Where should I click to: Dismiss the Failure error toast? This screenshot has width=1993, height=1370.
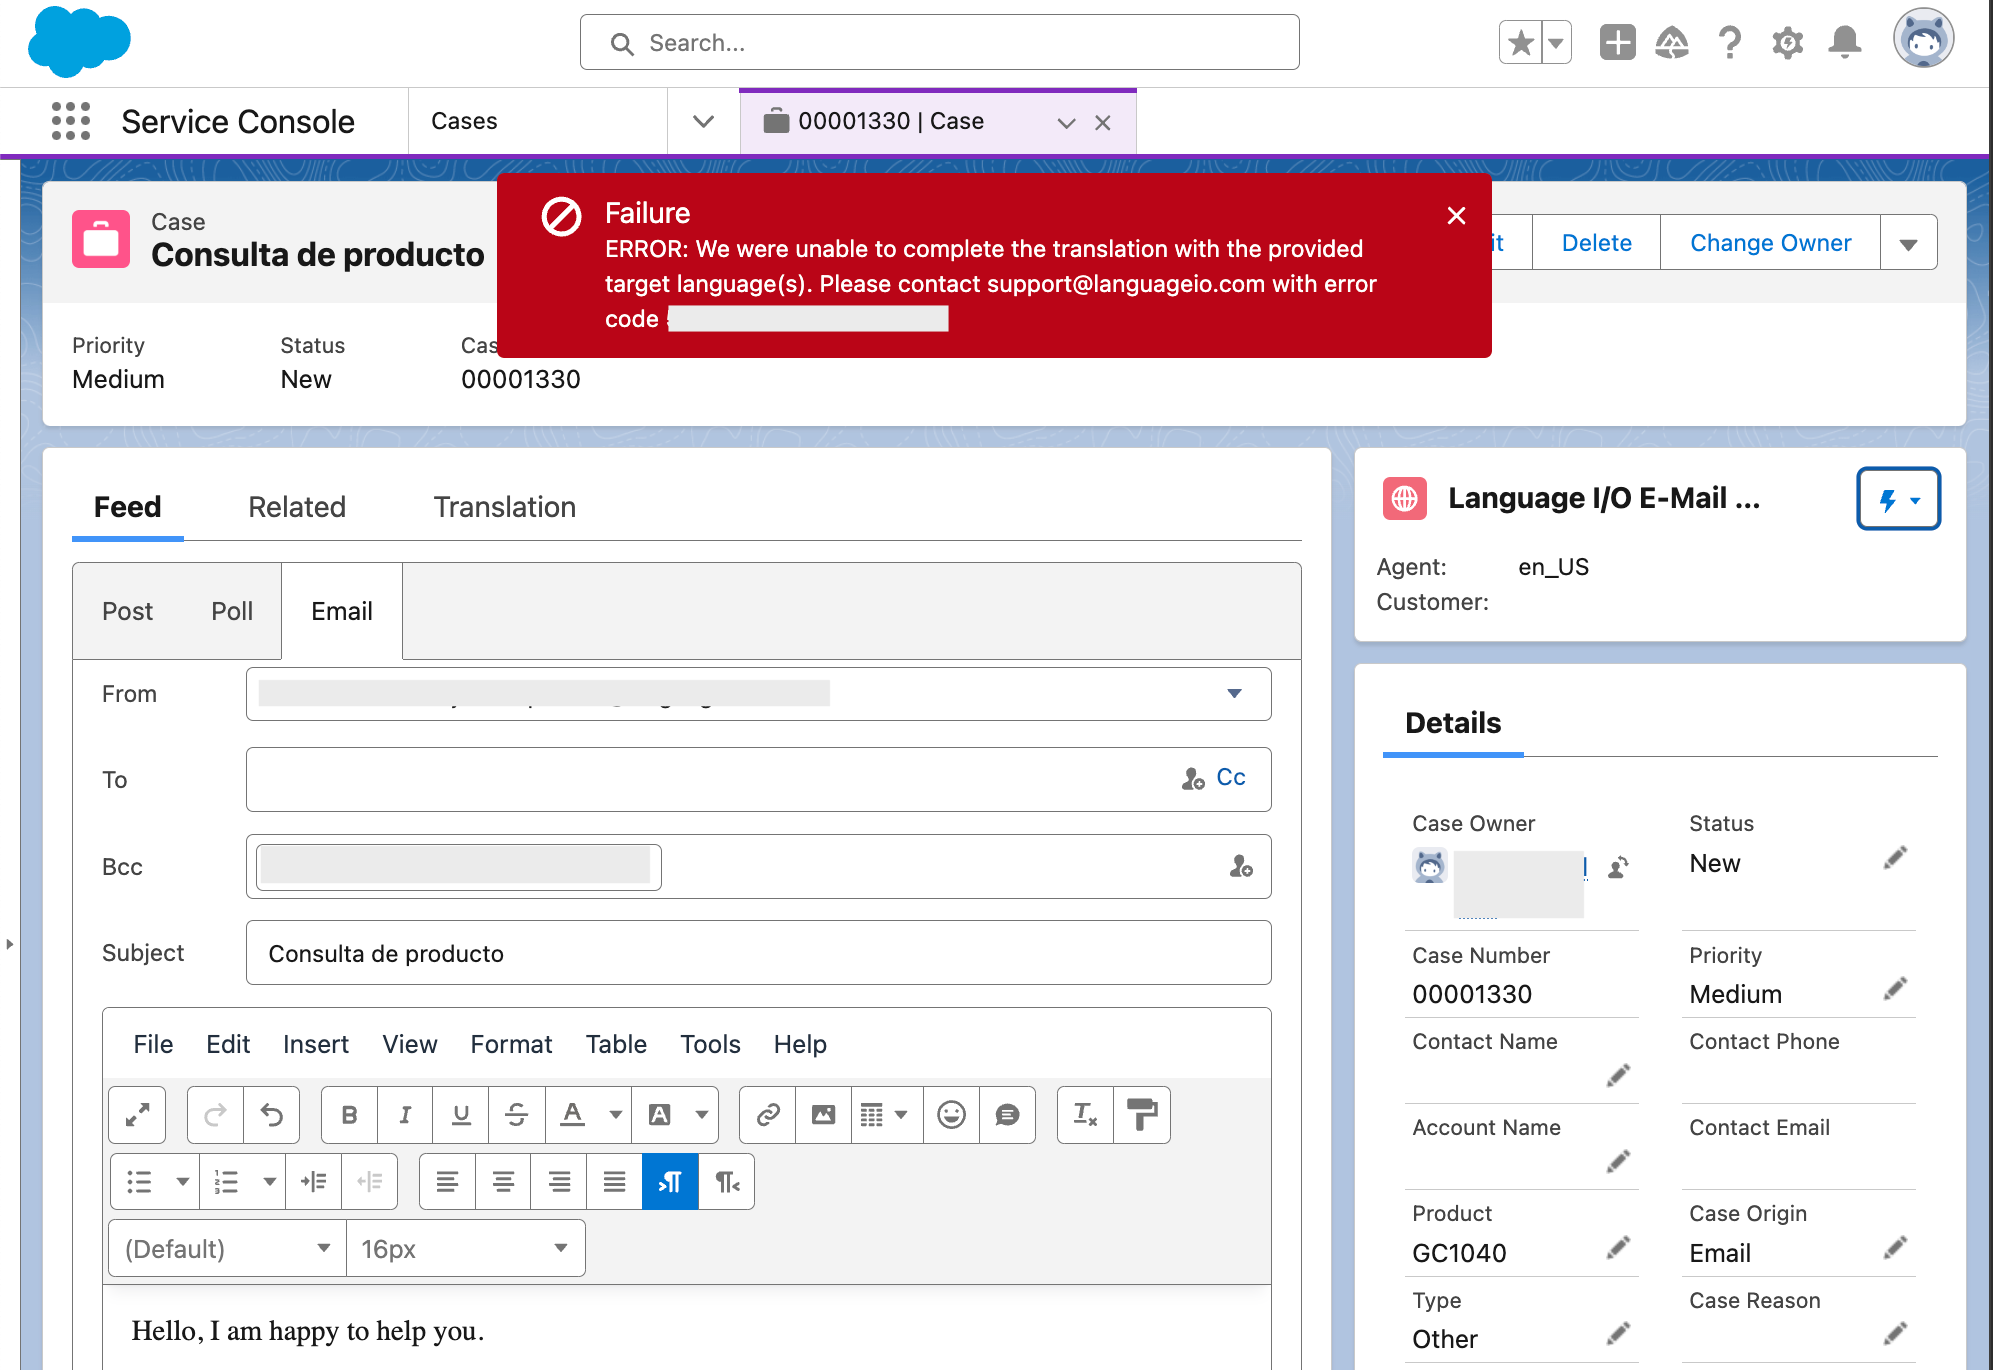tap(1456, 215)
